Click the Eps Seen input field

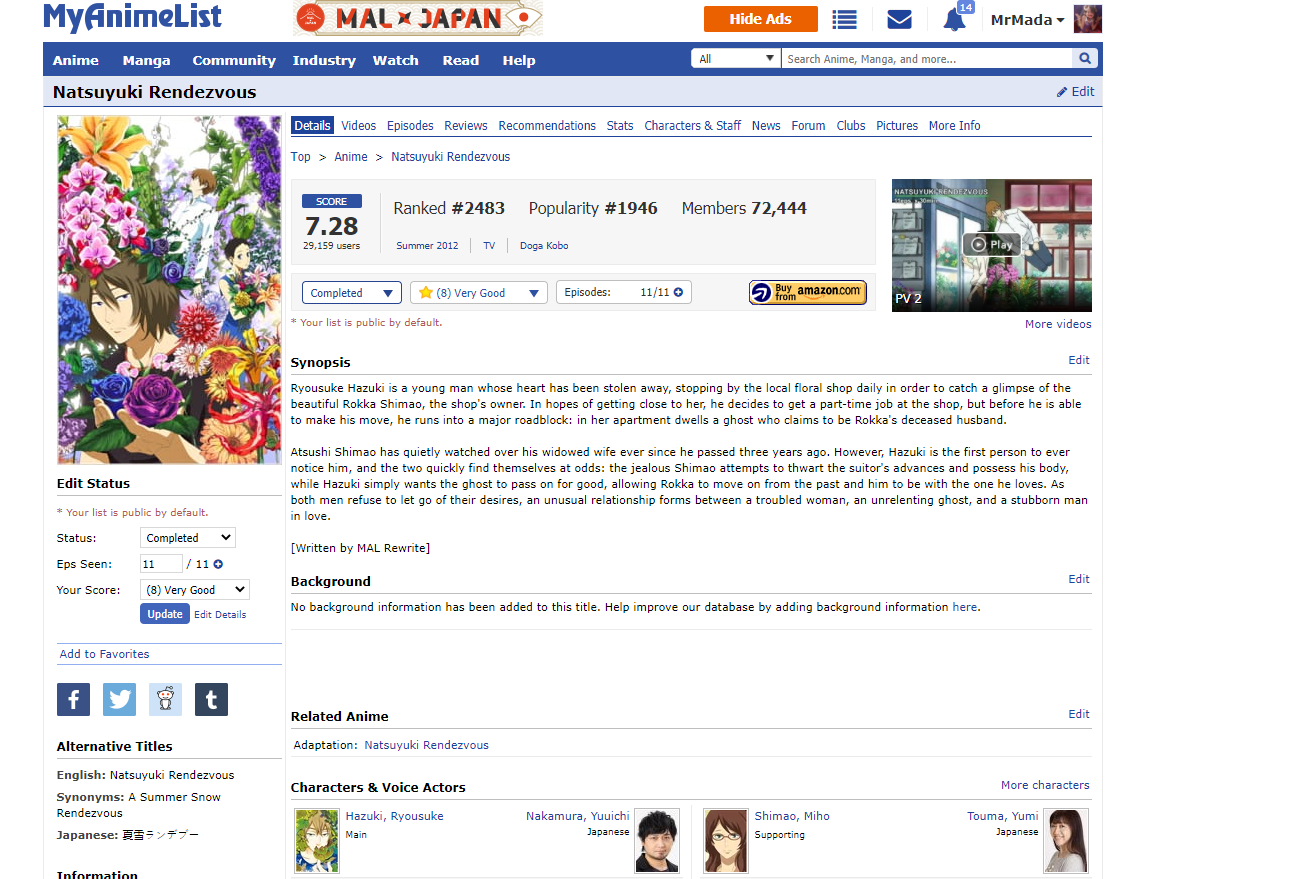tap(161, 564)
